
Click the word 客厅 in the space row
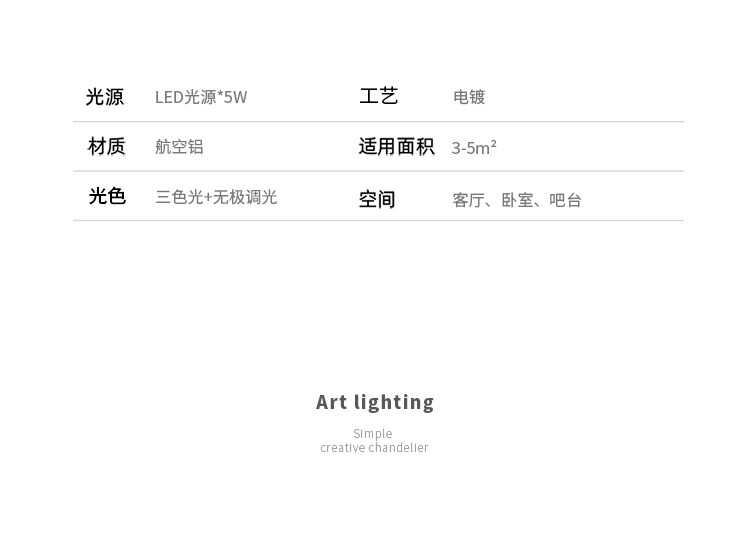click(x=468, y=200)
